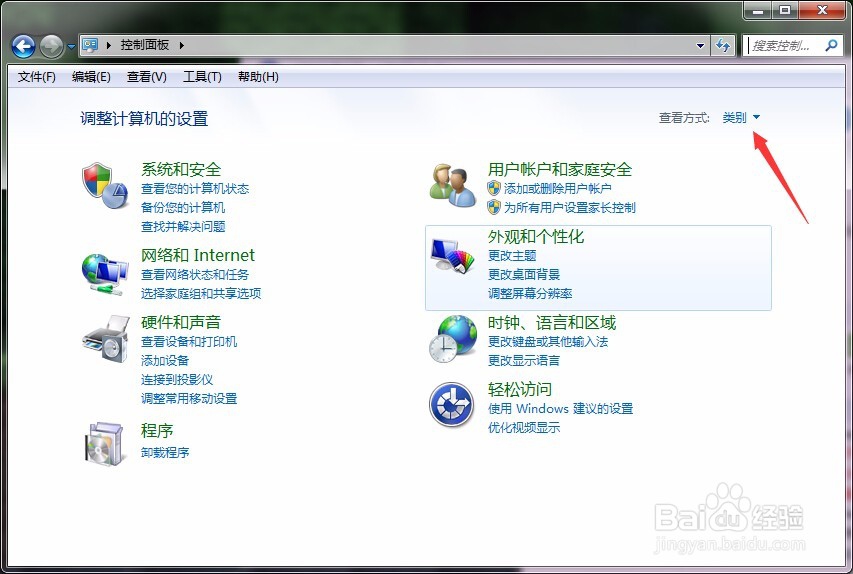Viewport: 853px width, 574px height.
Task: Open the 编辑(E) menu
Action: (91, 77)
